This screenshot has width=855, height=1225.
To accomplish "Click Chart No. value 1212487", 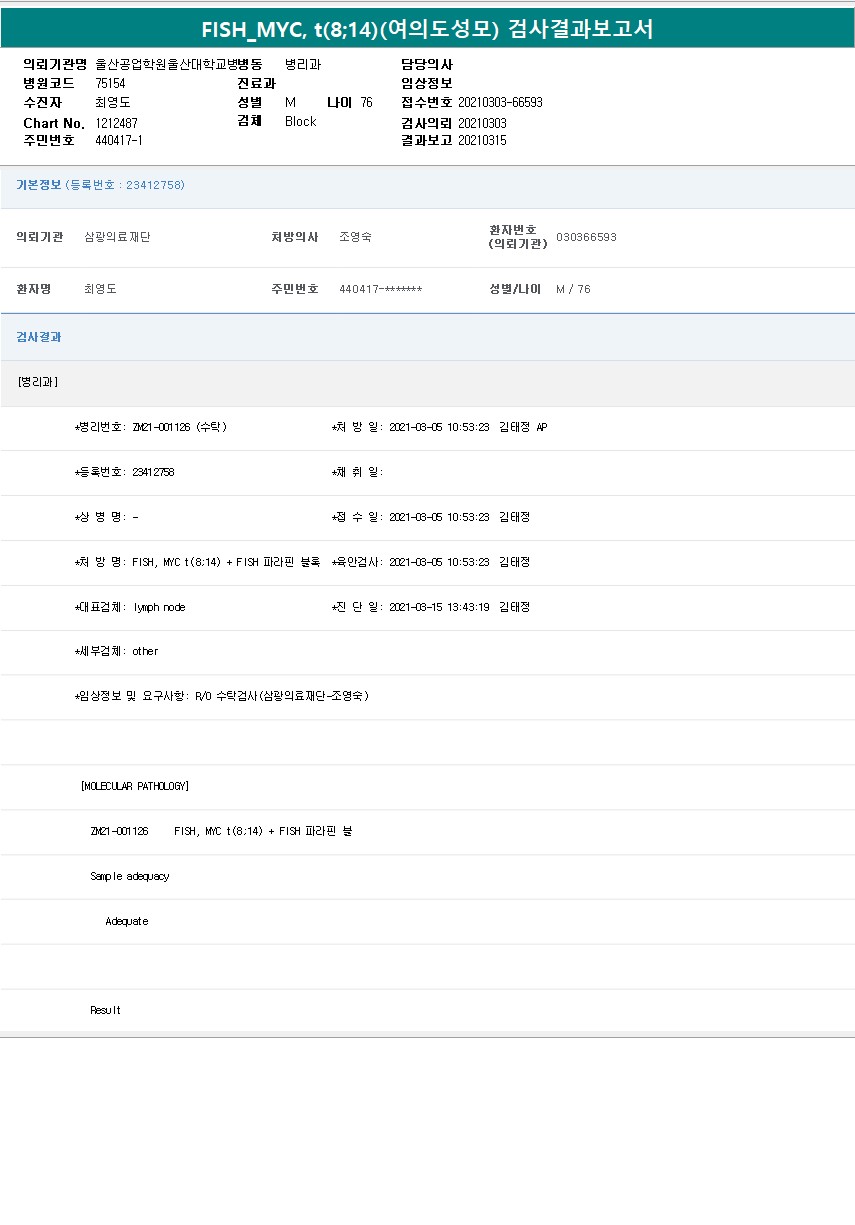I will click(117, 122).
